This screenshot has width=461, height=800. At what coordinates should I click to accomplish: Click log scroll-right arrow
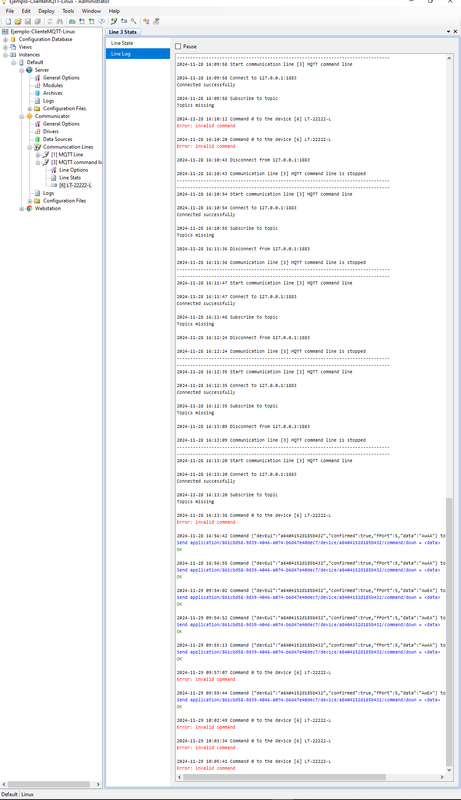point(442,777)
